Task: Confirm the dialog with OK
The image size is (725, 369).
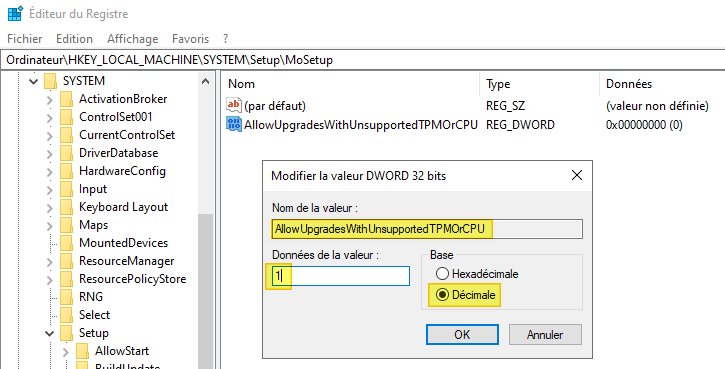Action: click(x=462, y=334)
